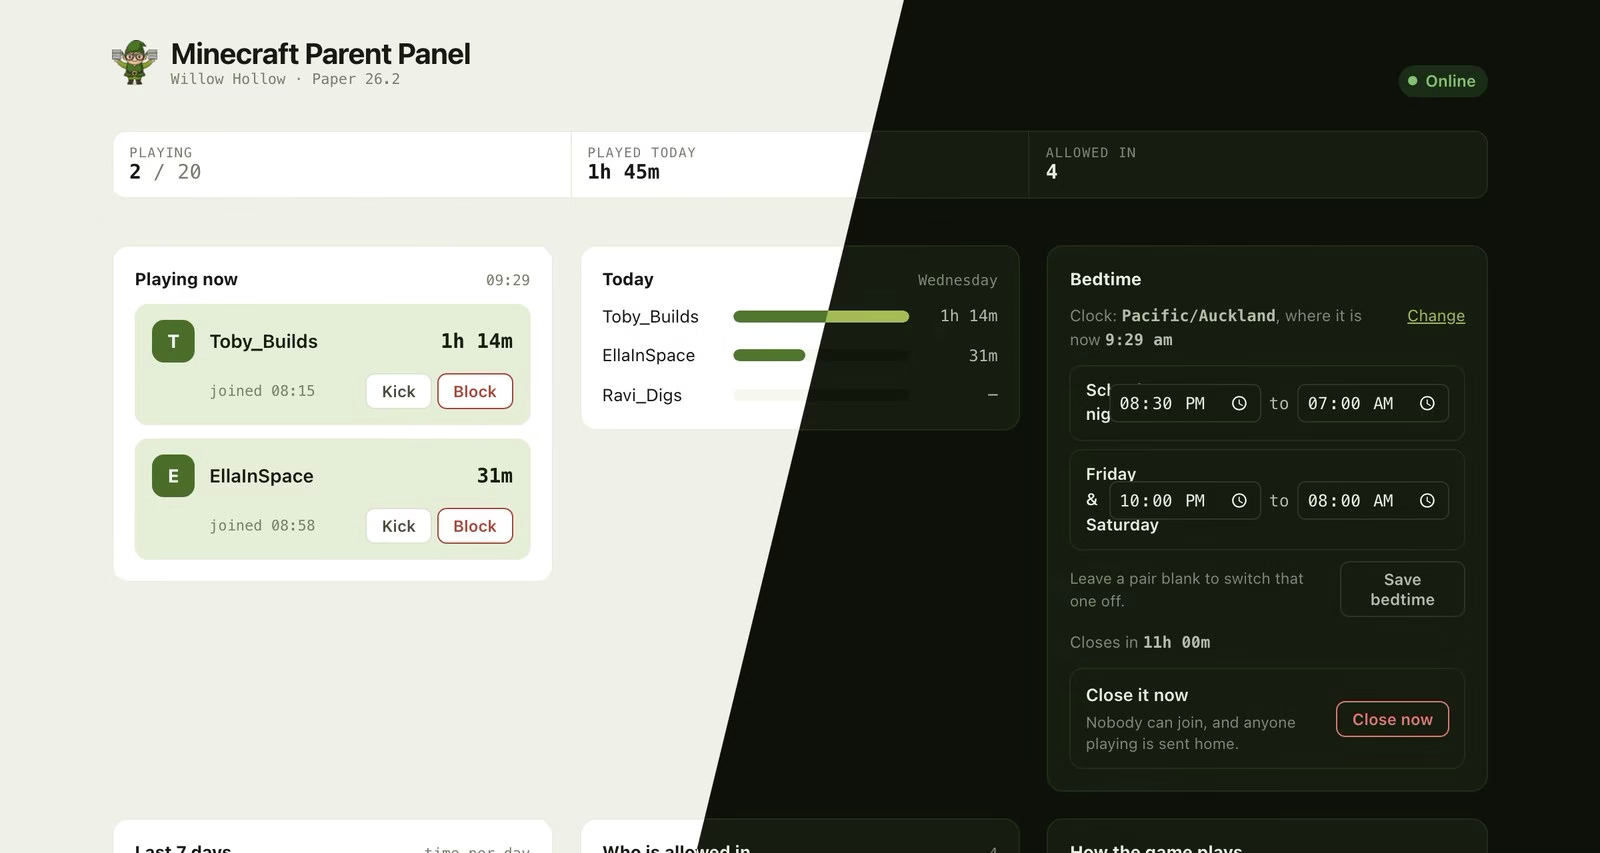Click the PLAYED TODAY 1h 45m stat

pyautogui.click(x=800, y=164)
